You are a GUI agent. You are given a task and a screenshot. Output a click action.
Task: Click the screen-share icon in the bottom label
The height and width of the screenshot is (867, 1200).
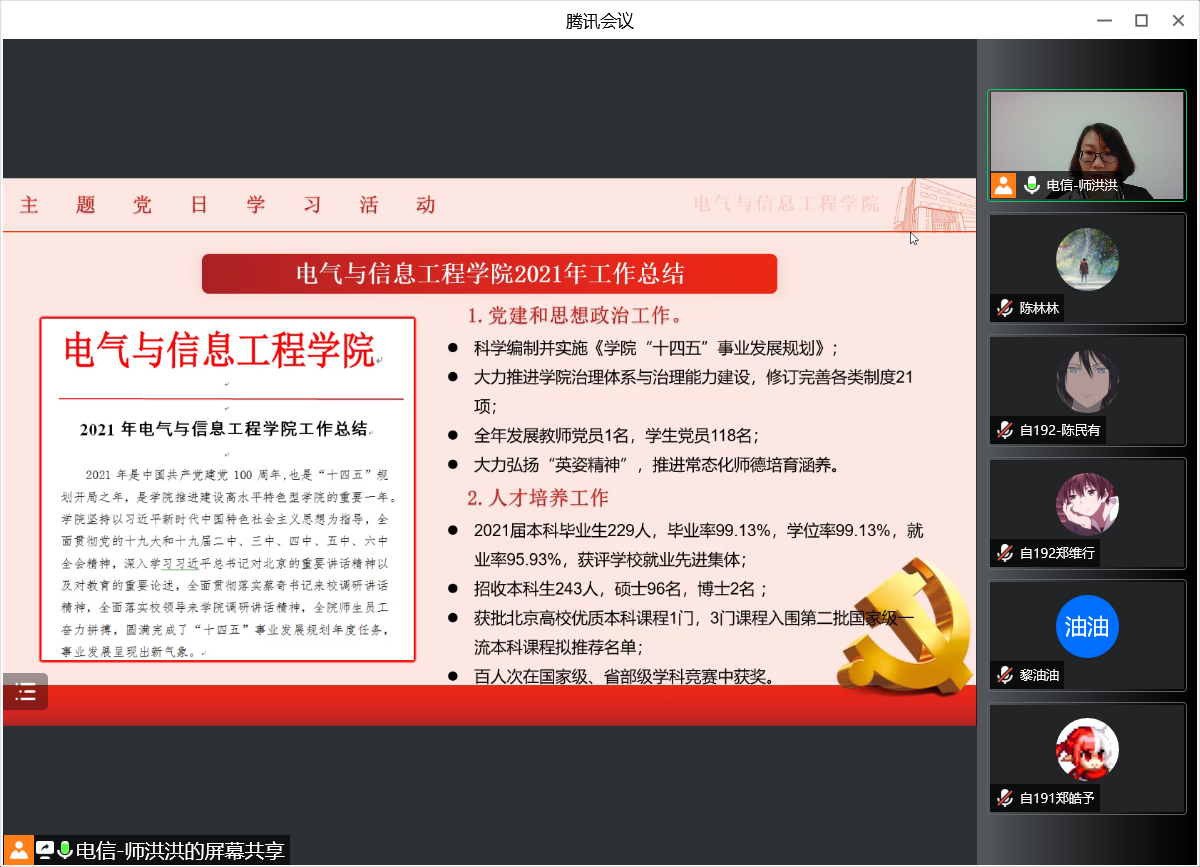(45, 851)
